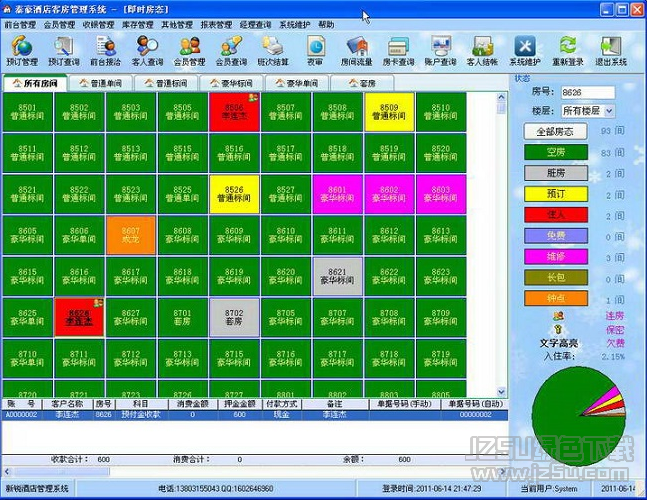
Task: Click the room grid scroll-down arrow
Action: pos(501,392)
